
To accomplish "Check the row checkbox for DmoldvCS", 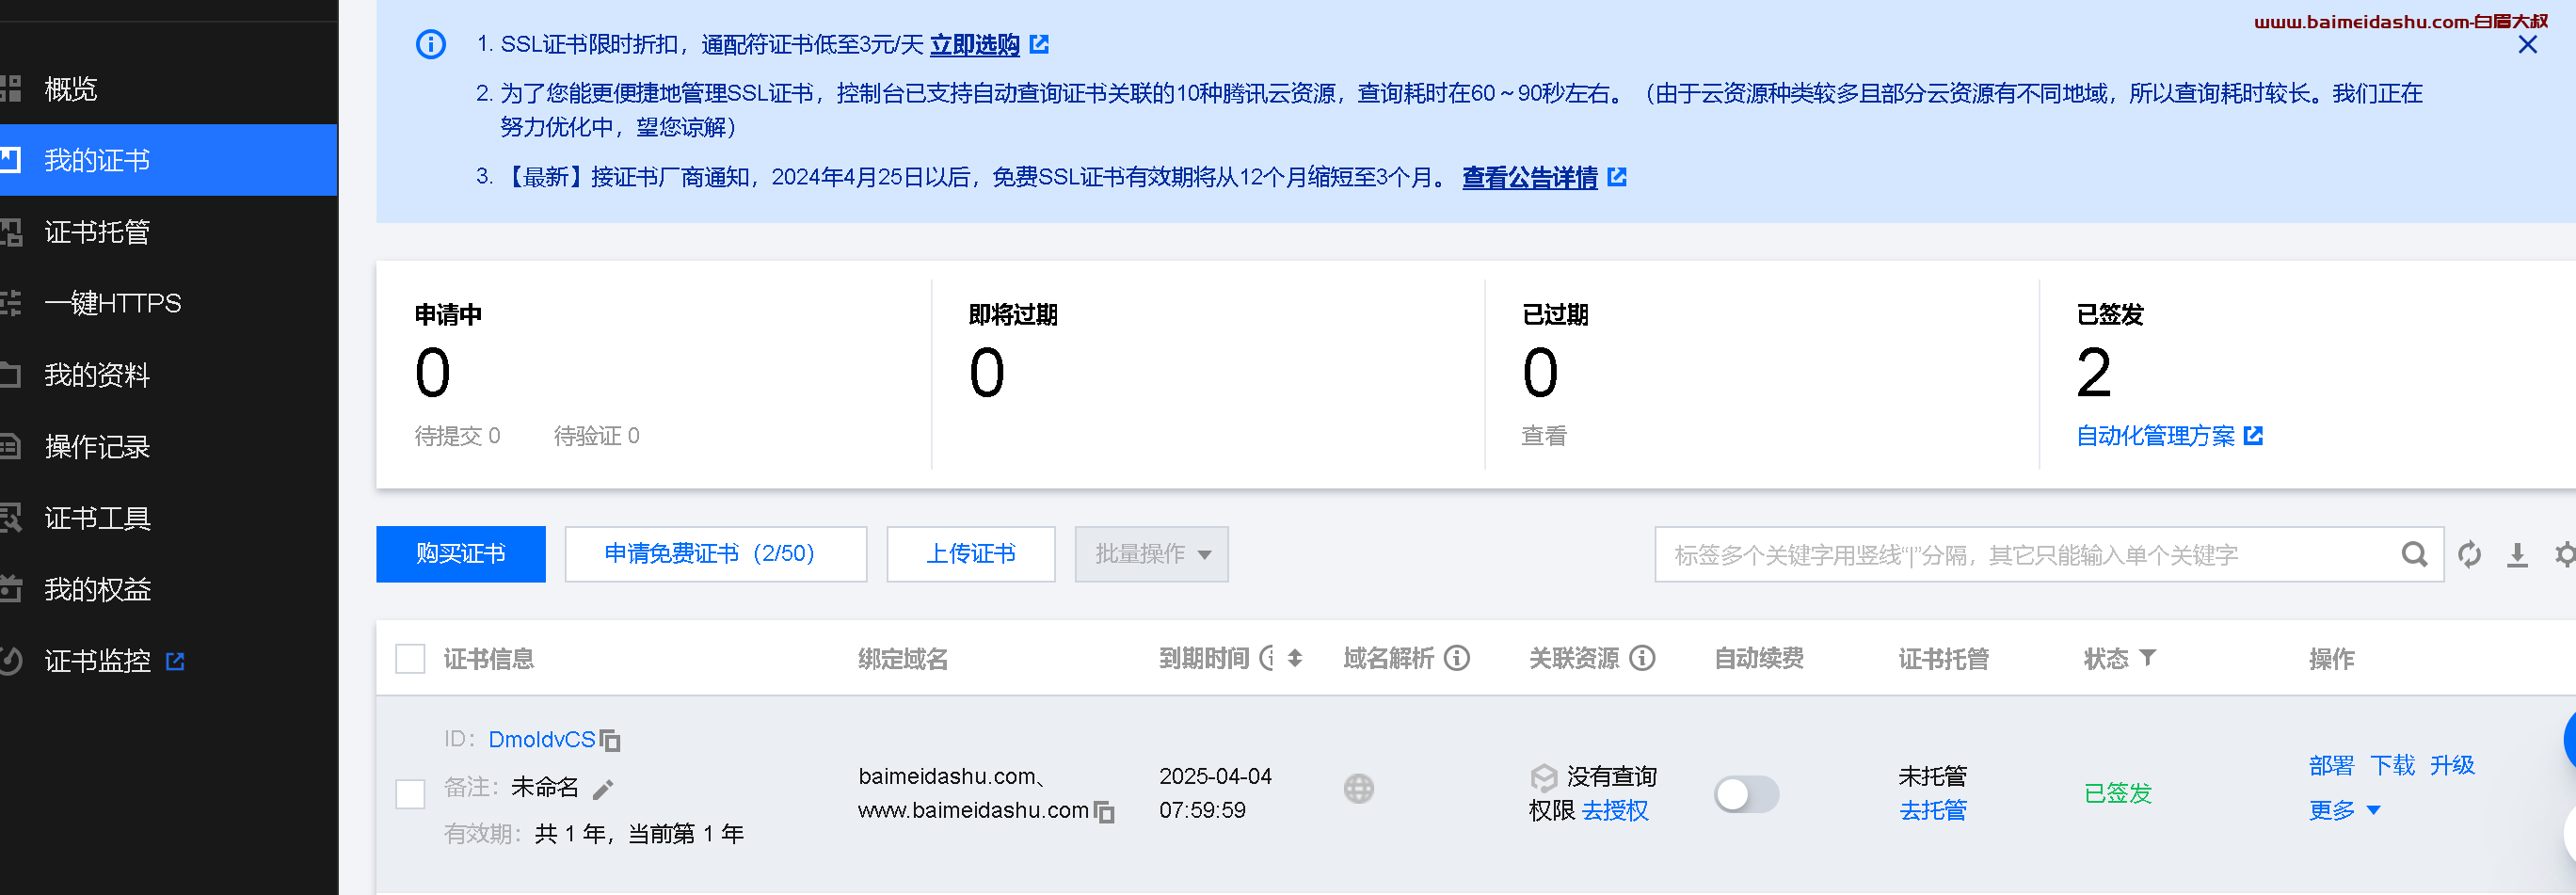I will click(x=410, y=794).
